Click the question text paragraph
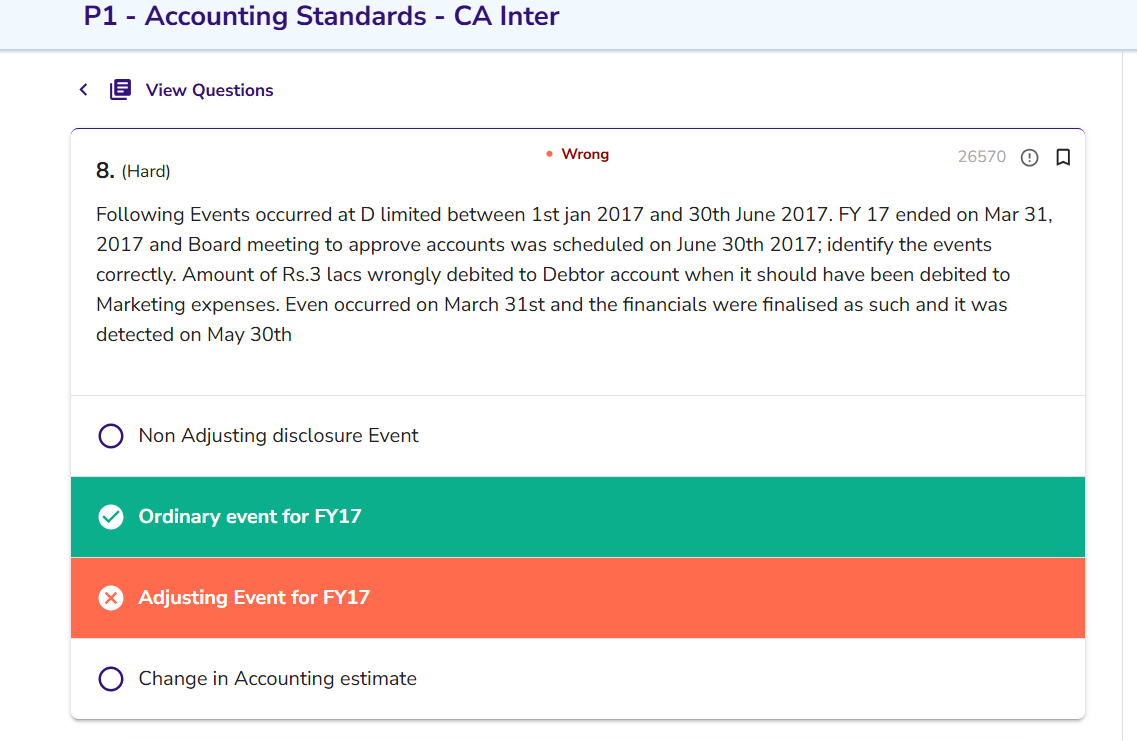1137x741 pixels. coord(575,274)
